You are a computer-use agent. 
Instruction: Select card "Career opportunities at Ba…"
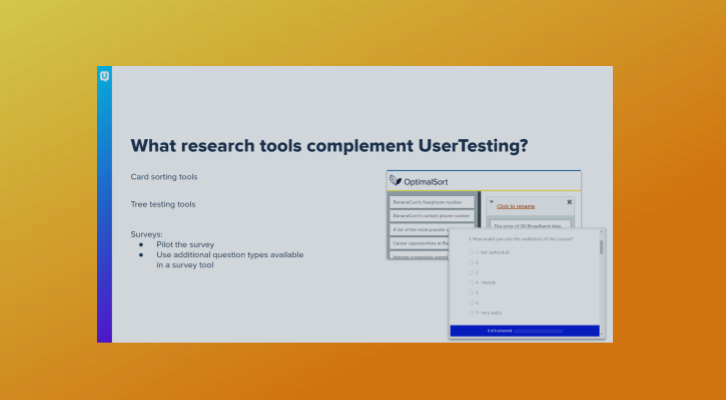[419, 243]
